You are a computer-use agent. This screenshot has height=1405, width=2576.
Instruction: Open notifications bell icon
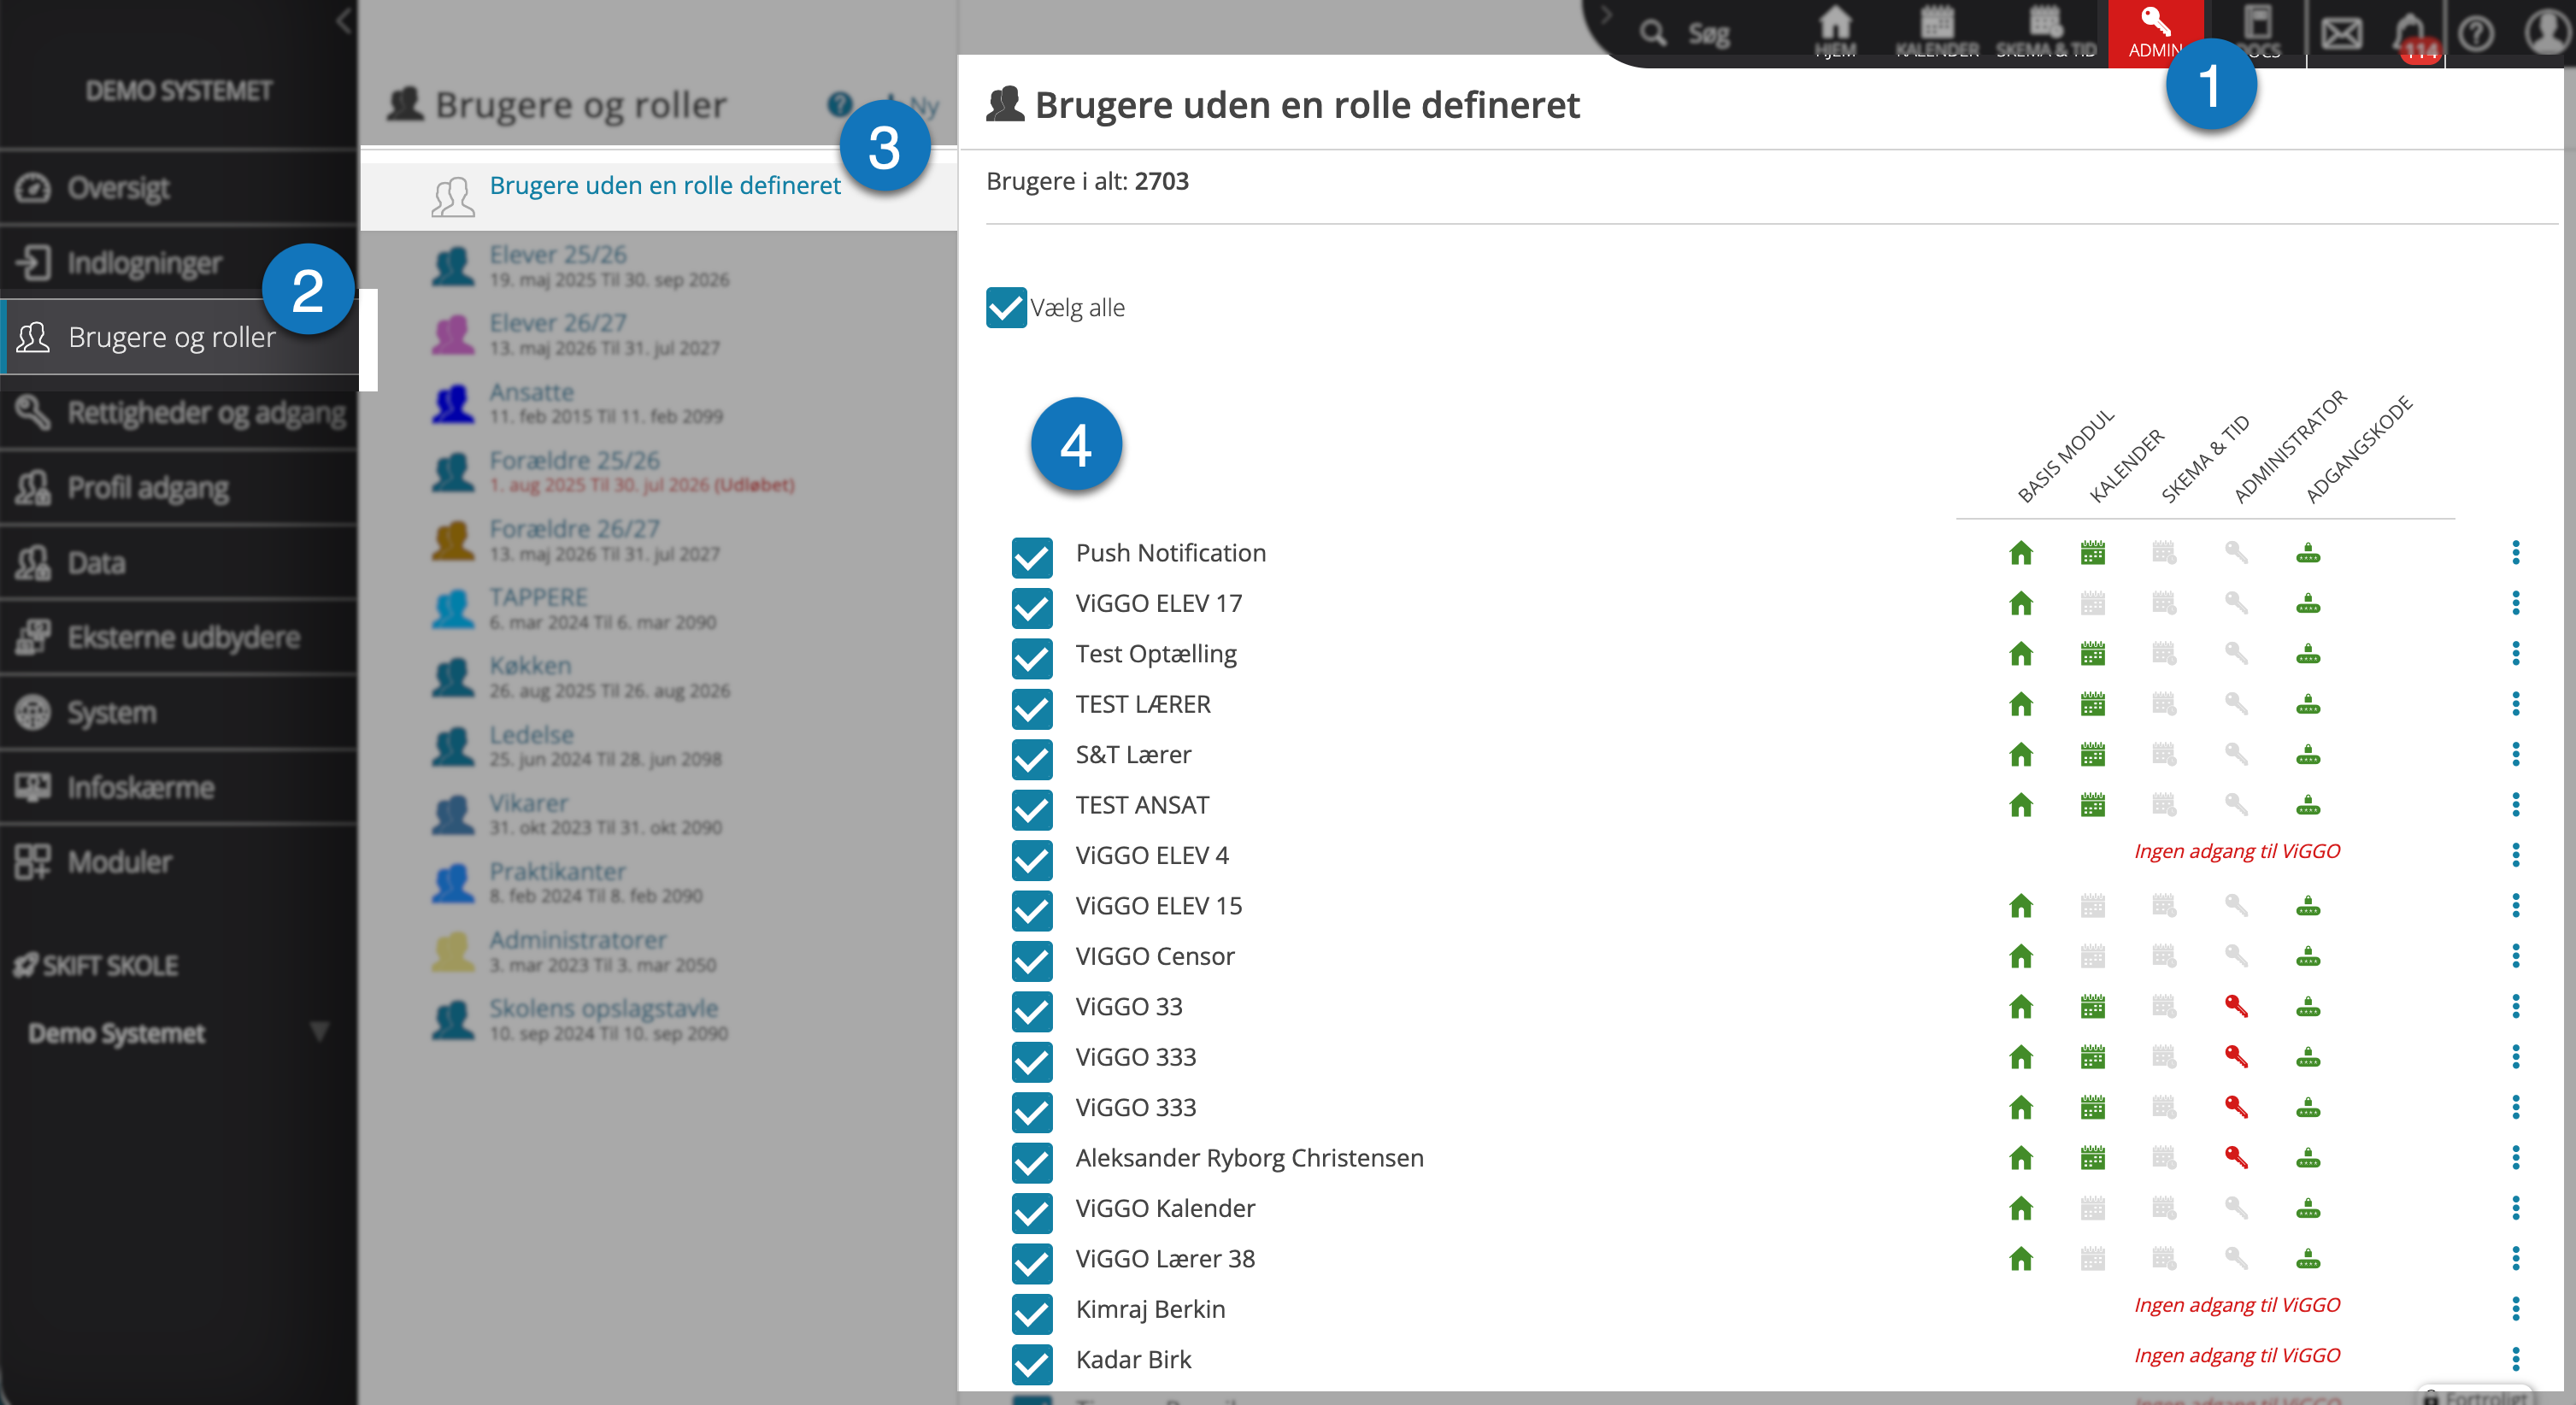coord(2412,34)
